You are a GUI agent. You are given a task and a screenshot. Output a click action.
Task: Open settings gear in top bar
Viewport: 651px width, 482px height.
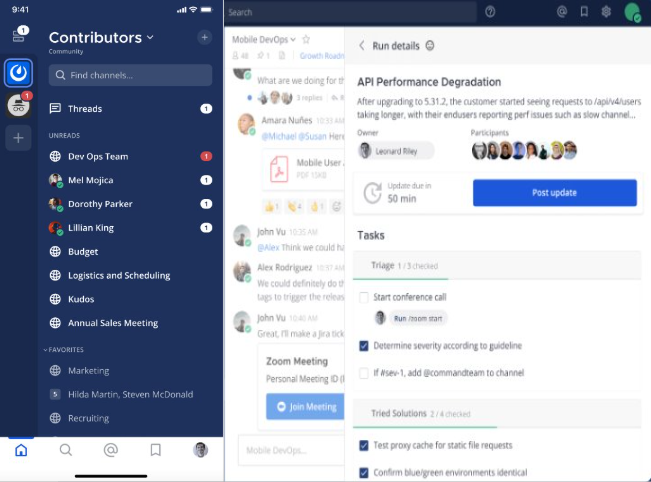606,12
